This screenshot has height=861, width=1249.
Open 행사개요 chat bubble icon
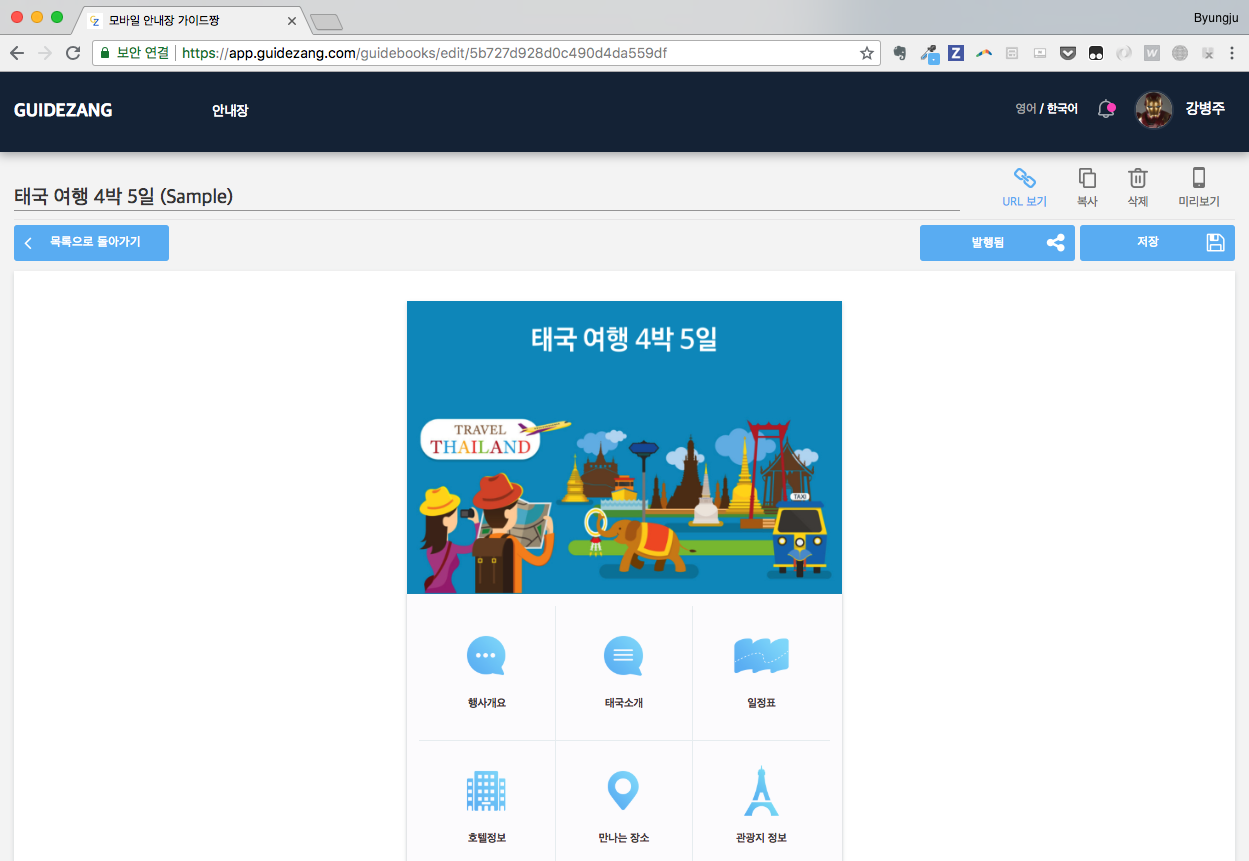coord(486,656)
